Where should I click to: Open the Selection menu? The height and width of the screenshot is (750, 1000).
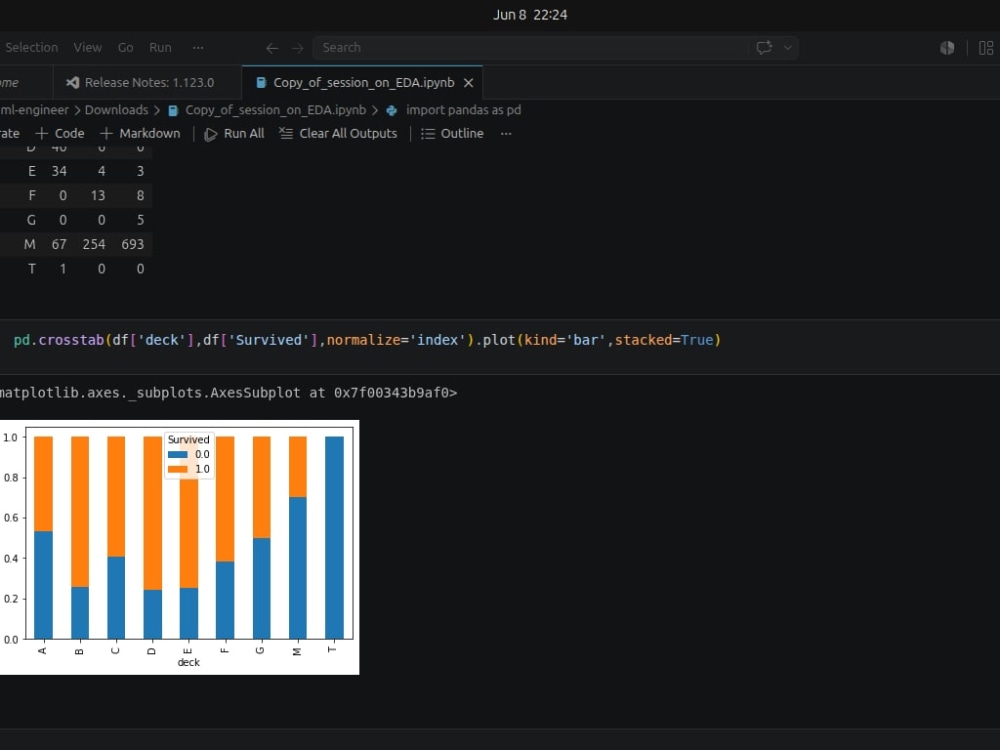pos(31,48)
